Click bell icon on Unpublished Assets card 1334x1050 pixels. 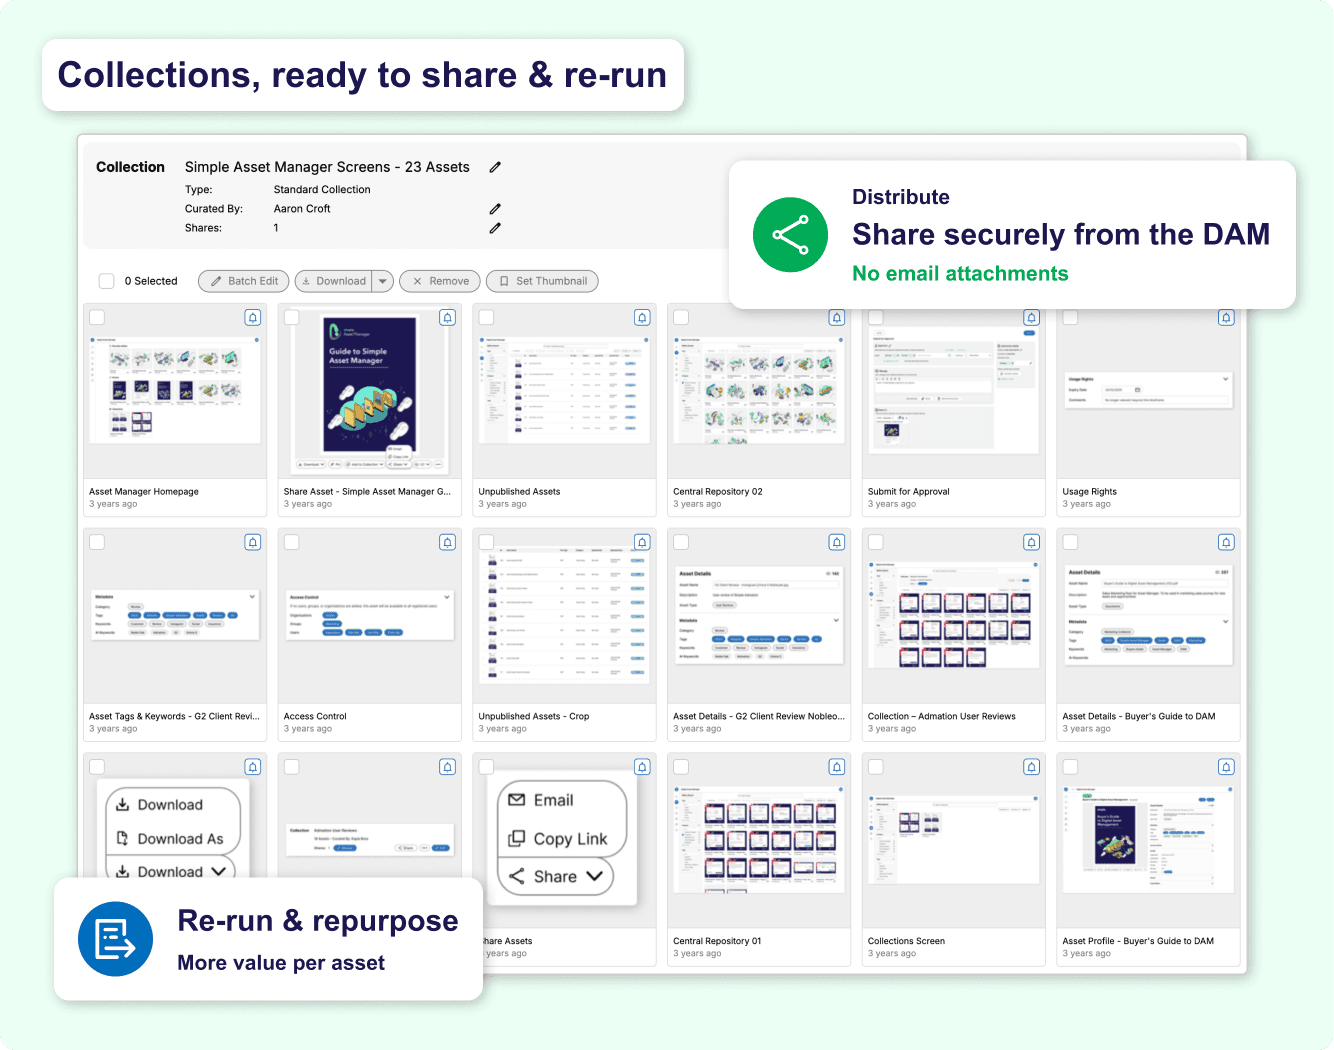click(642, 317)
